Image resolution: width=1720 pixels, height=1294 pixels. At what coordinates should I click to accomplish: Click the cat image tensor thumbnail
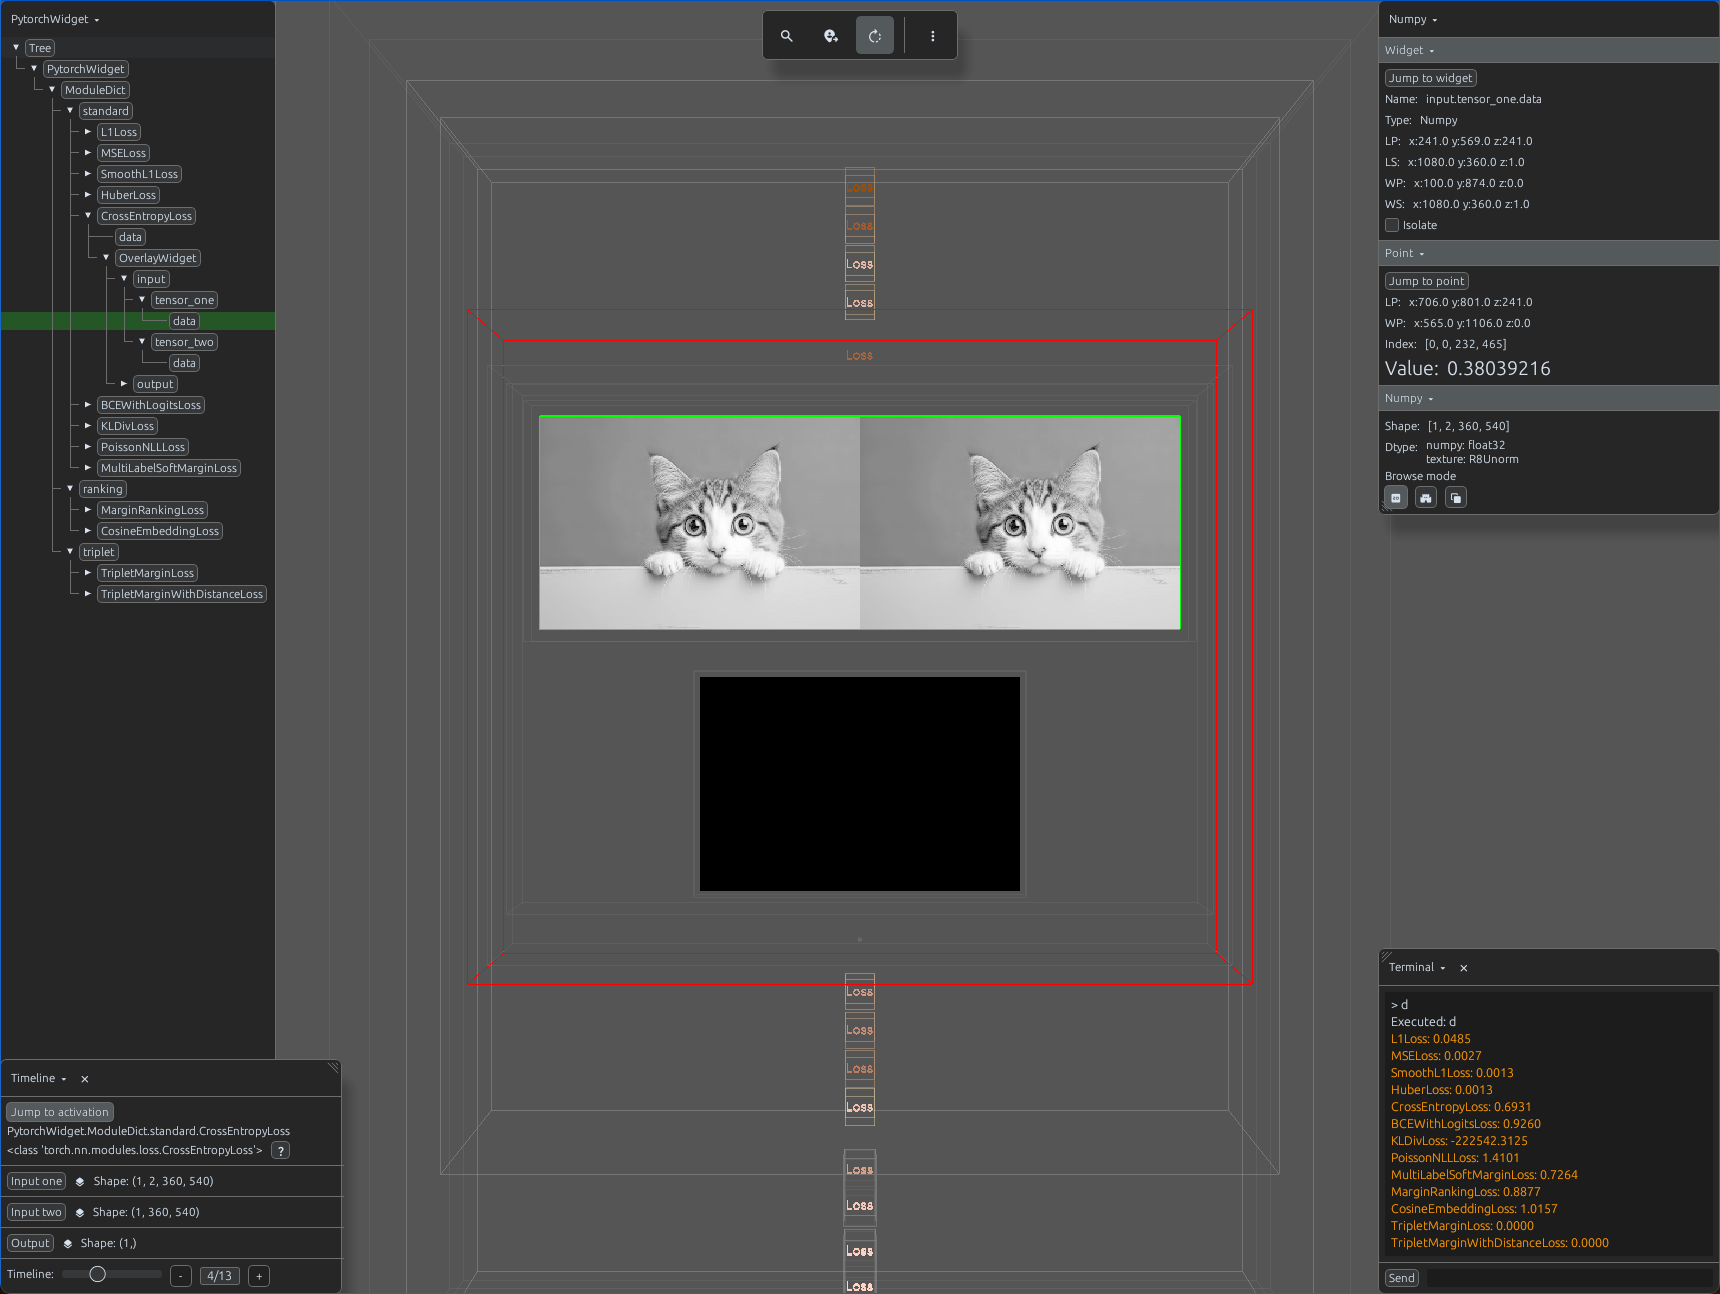coord(860,523)
